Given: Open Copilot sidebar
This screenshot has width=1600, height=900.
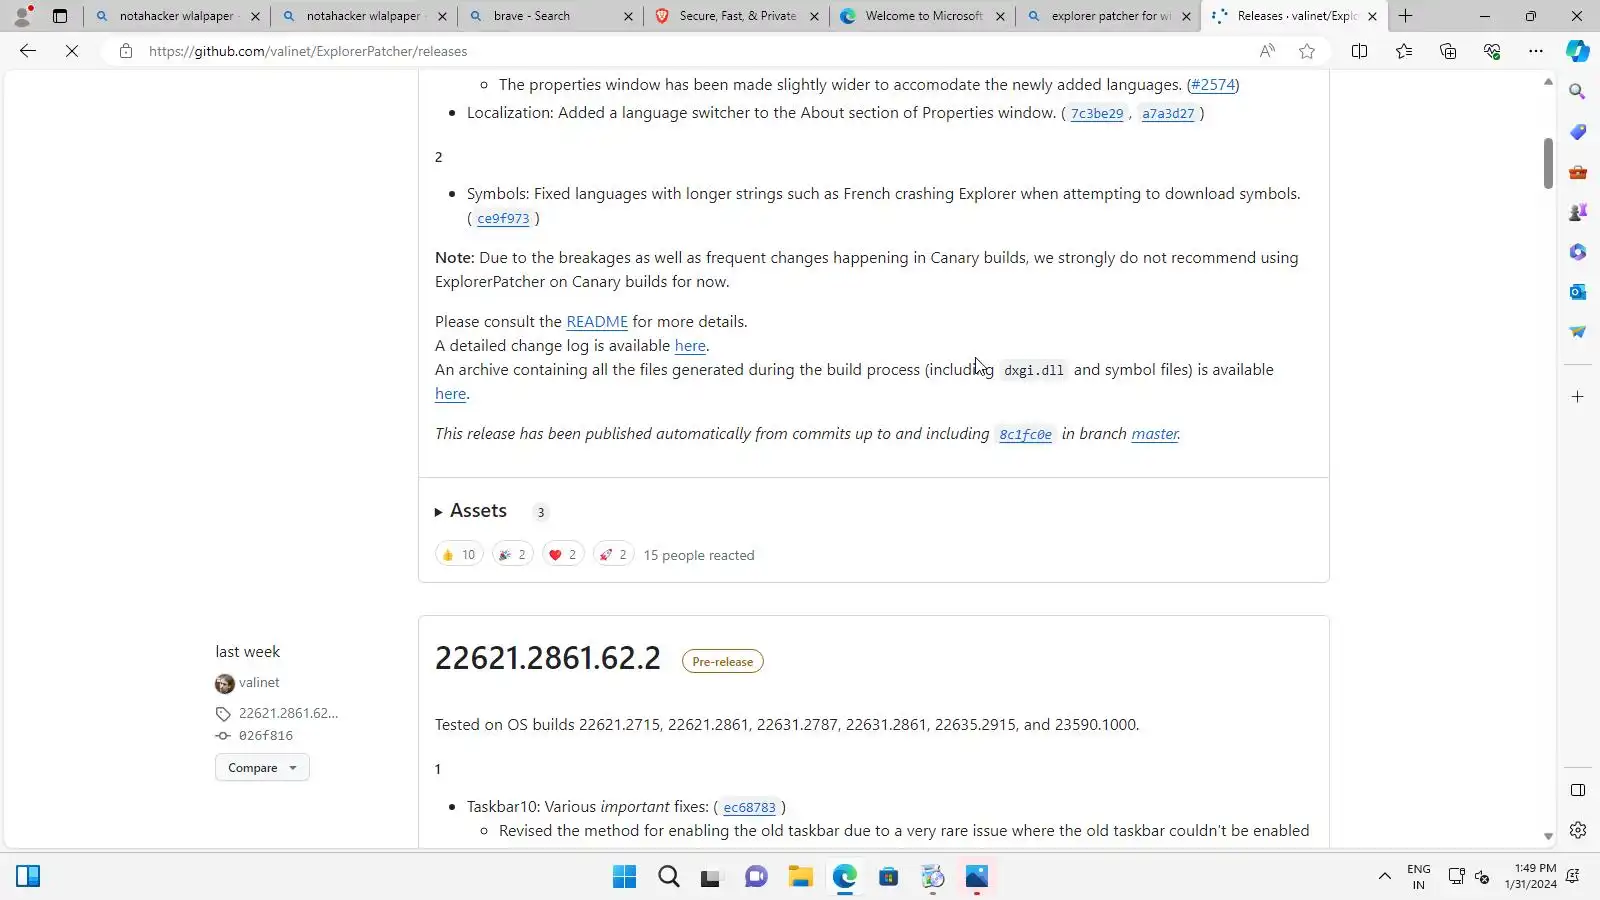Looking at the screenshot, I should (1578, 51).
